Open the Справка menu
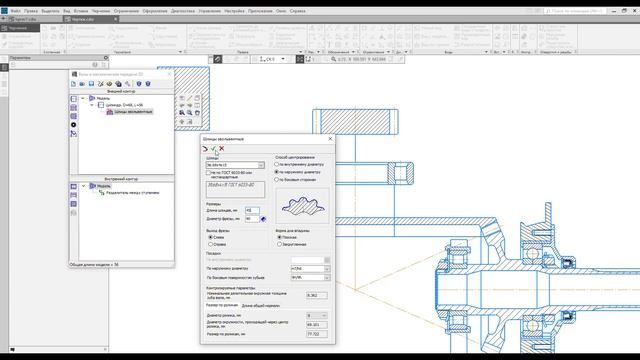The width and height of the screenshot is (640, 360). [x=298, y=11]
